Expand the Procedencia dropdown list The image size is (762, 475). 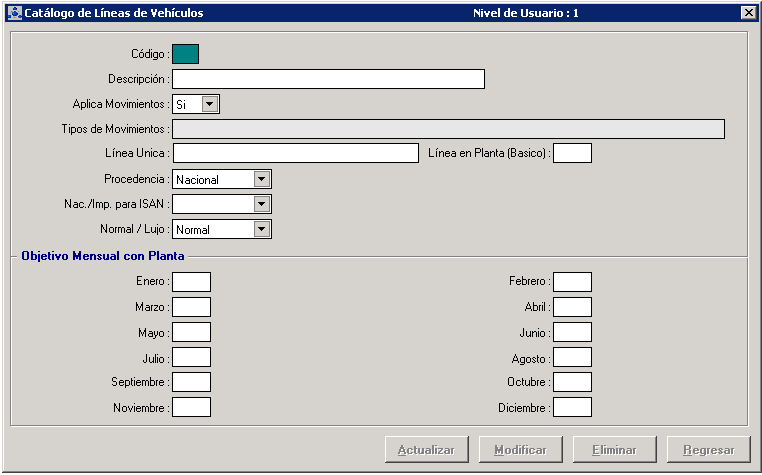[261, 179]
